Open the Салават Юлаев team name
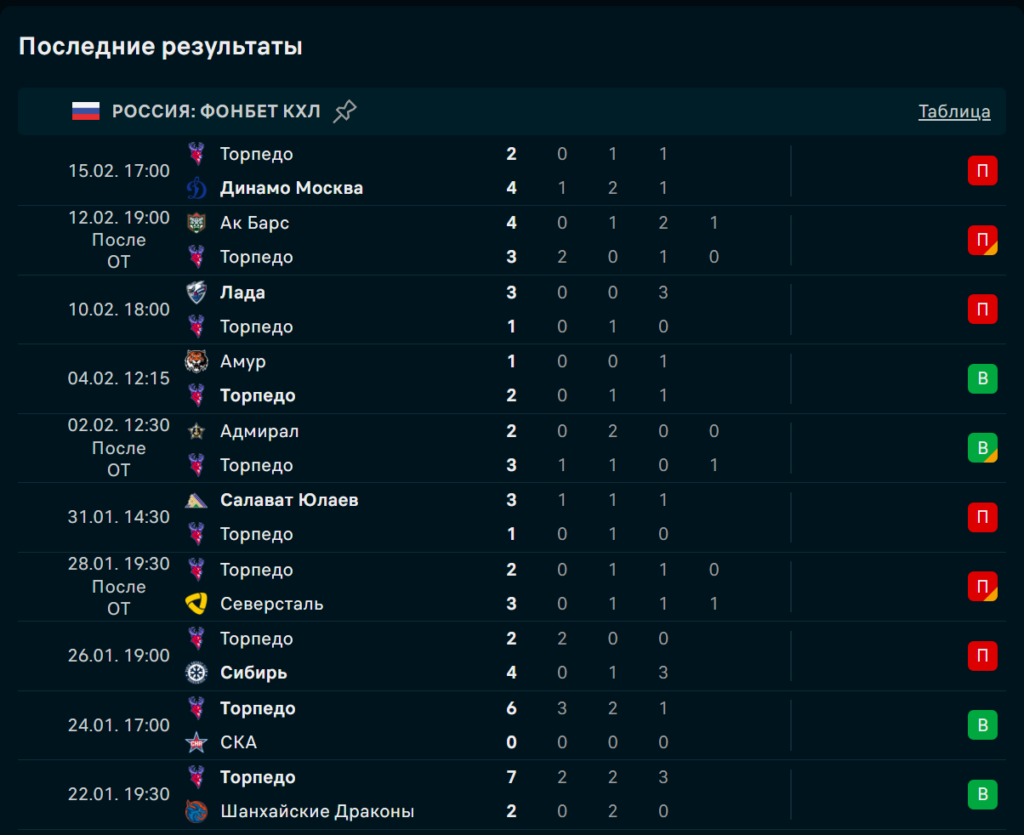Viewport: 1024px width, 835px height. [x=289, y=500]
